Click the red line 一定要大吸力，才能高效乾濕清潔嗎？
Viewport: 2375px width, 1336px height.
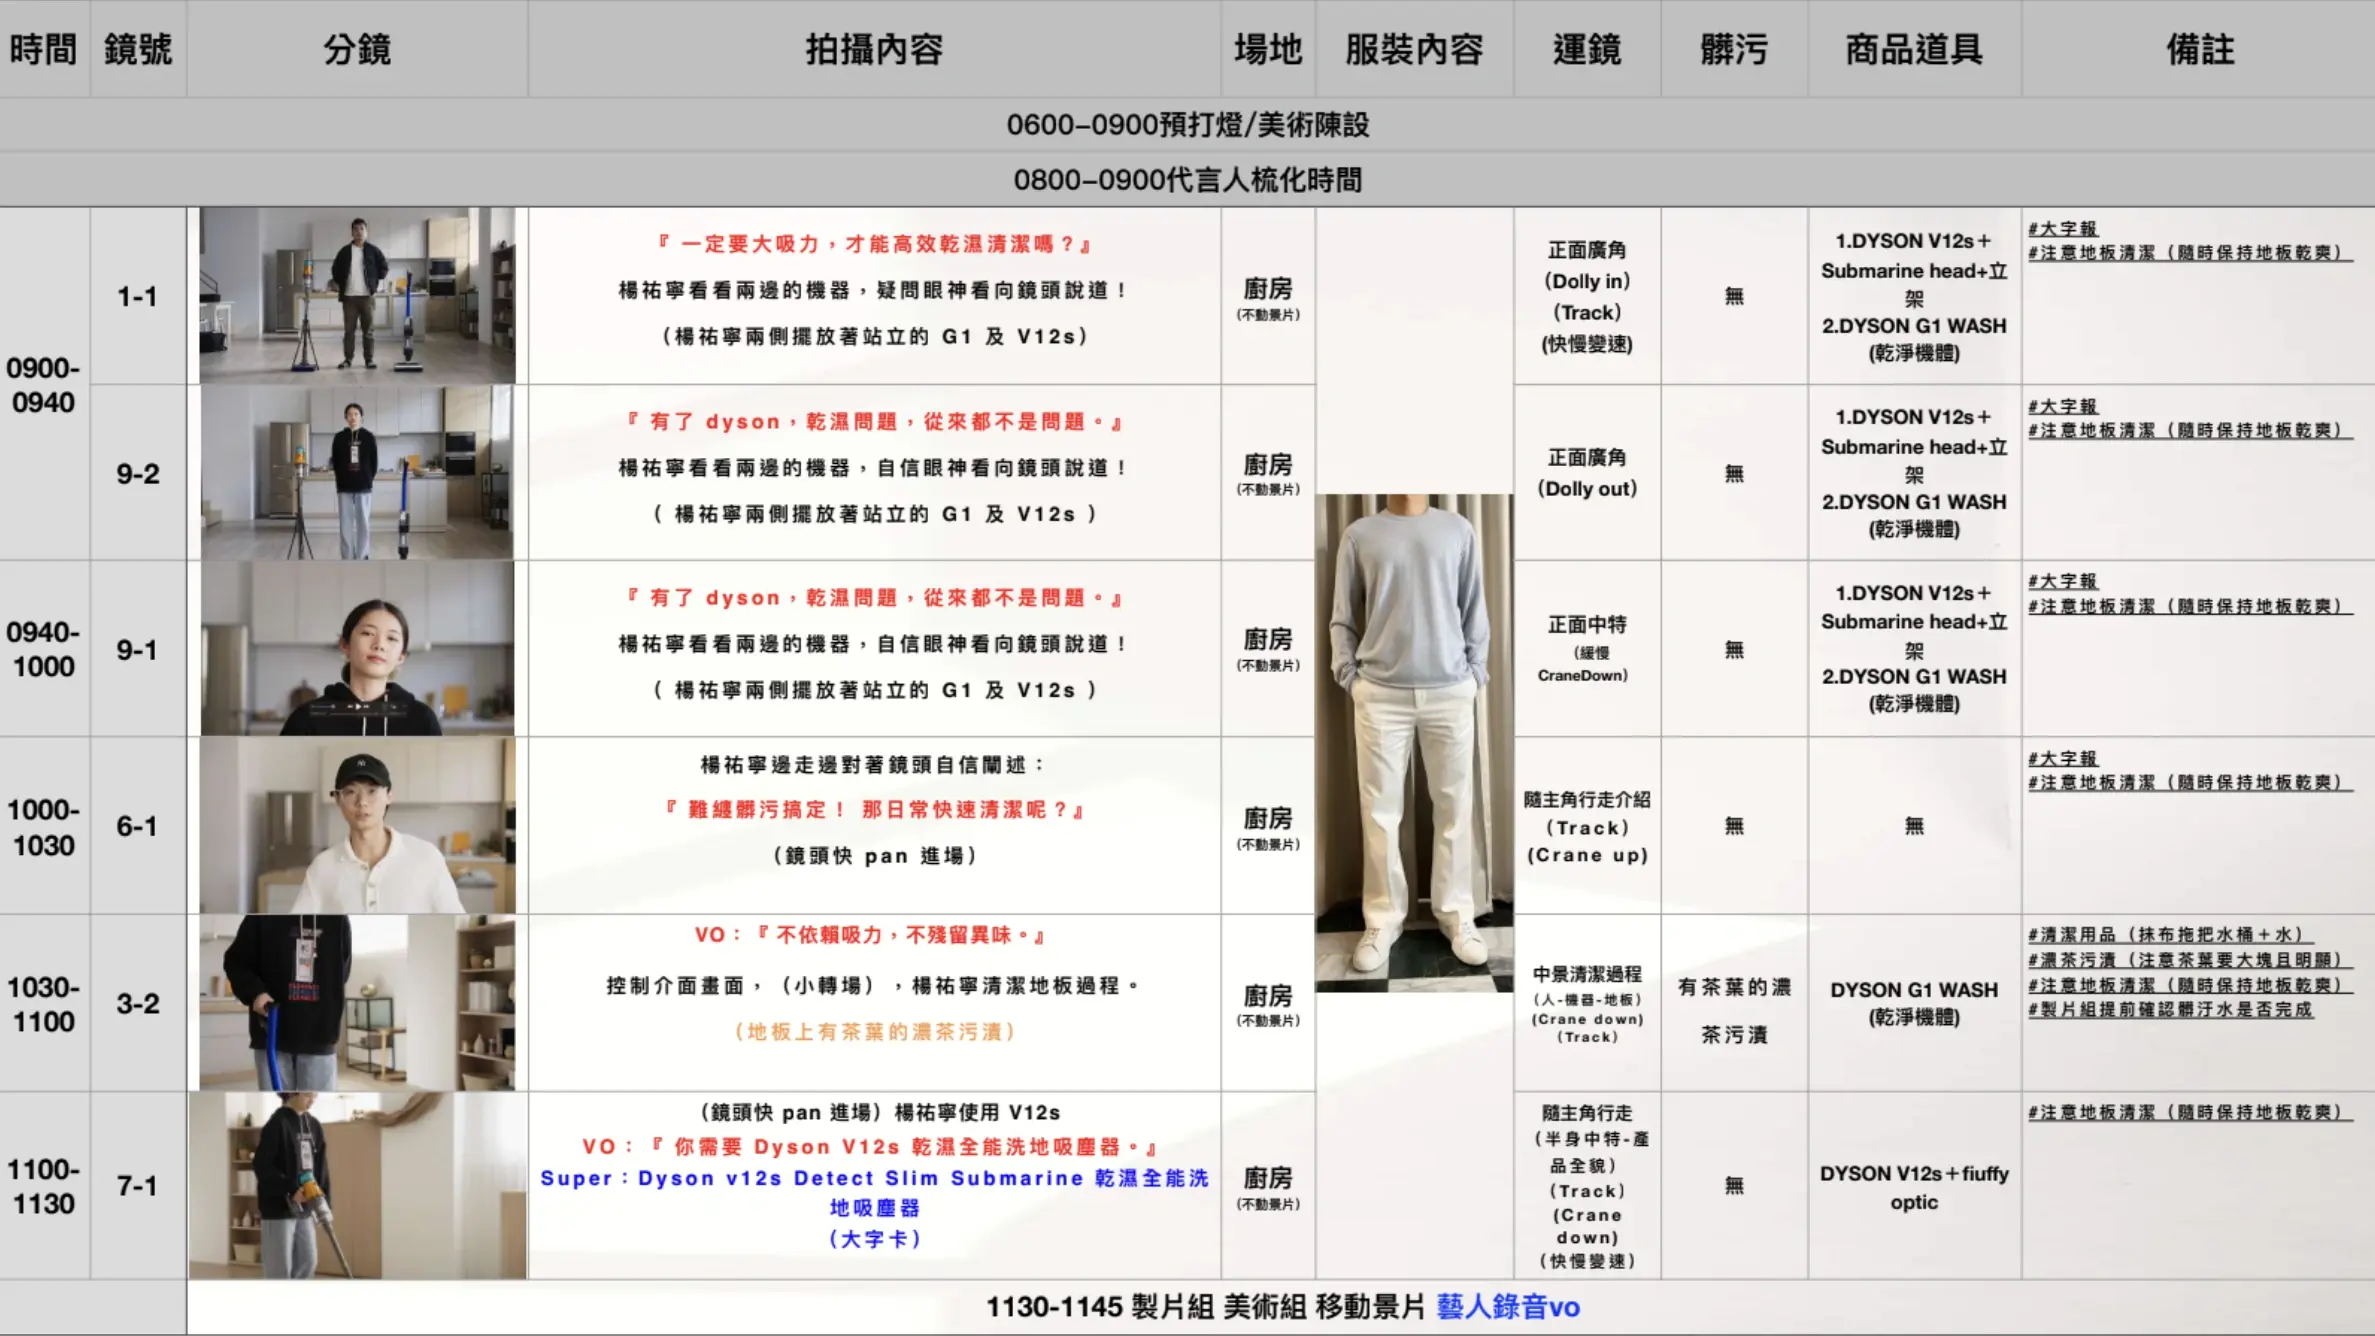[x=874, y=244]
